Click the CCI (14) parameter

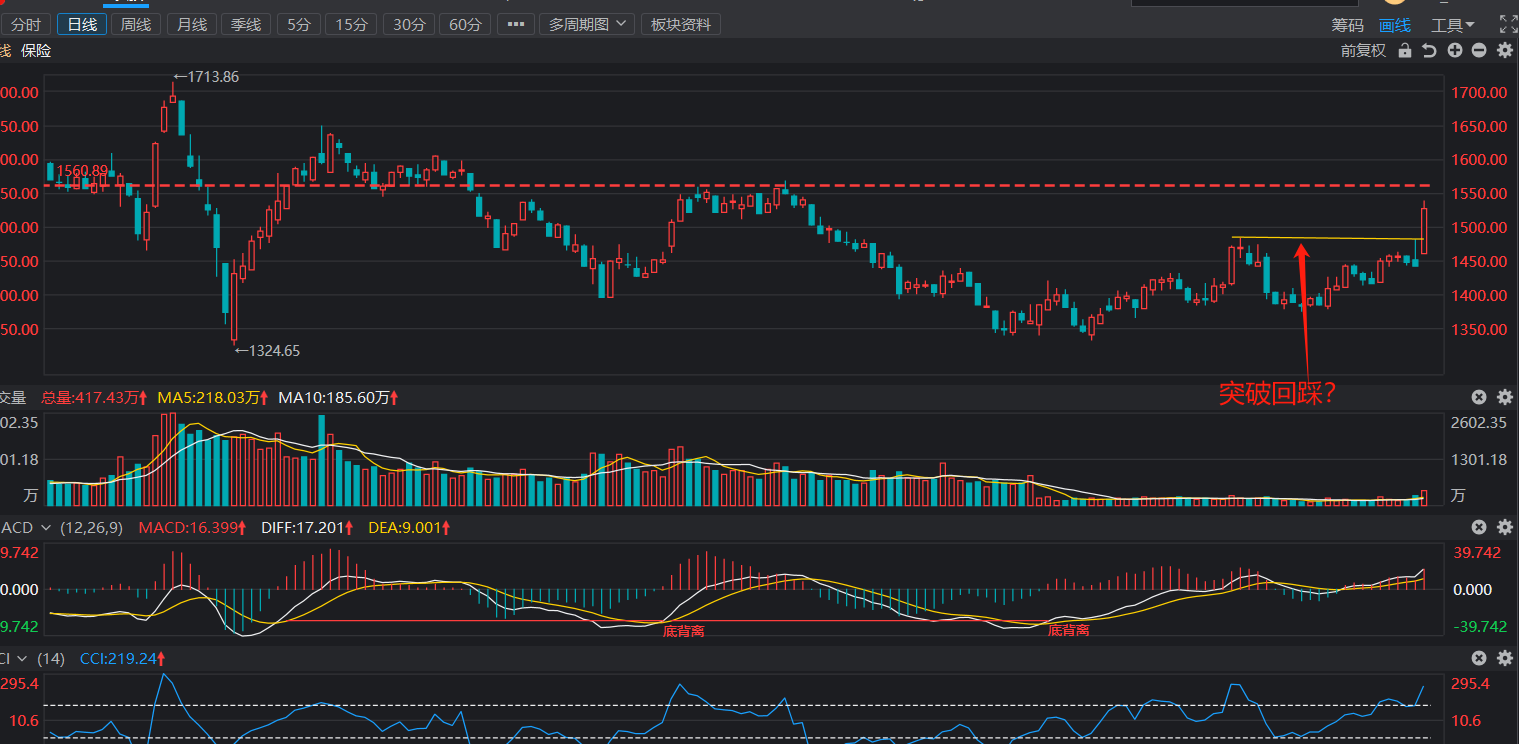tap(50, 658)
